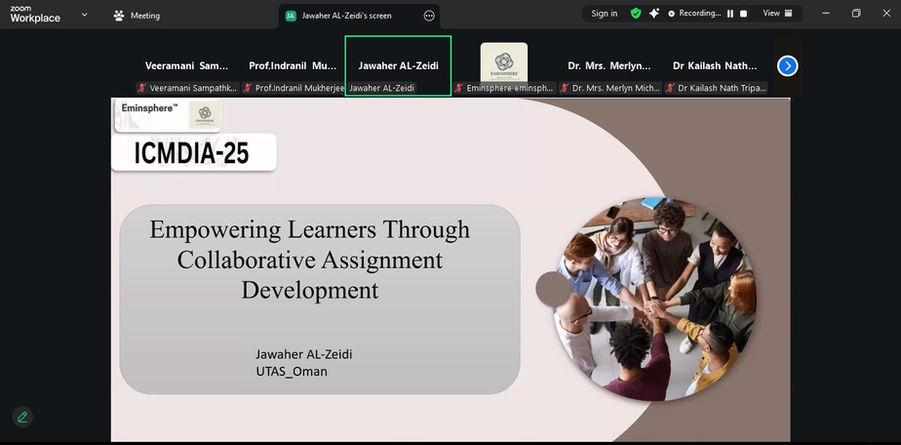Open the green encryption shield icon
The height and width of the screenshot is (445, 901).
coord(636,13)
